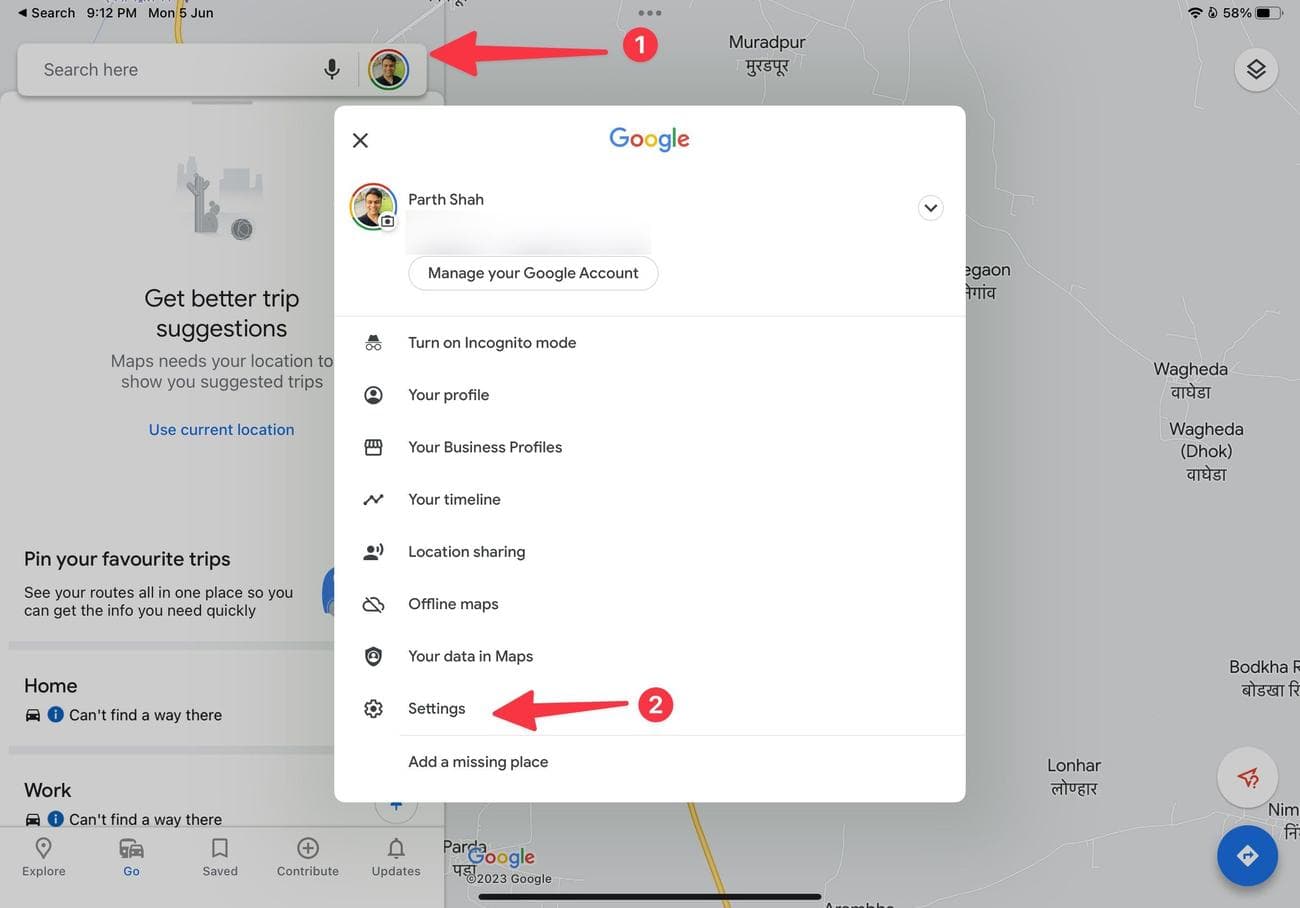
Task: Select Location sharing in the menu
Action: pos(466,551)
